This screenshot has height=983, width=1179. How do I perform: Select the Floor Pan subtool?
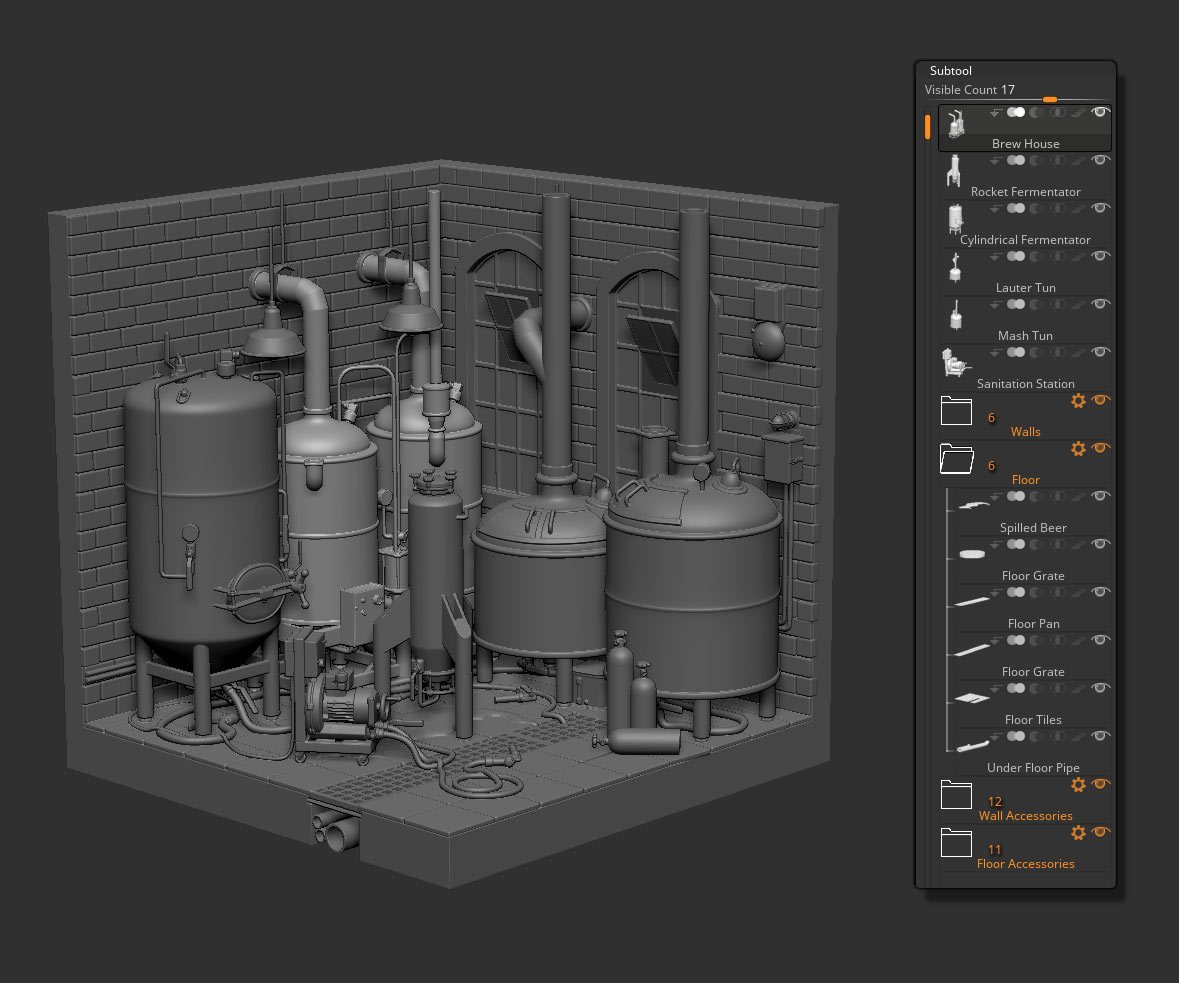click(x=1033, y=624)
